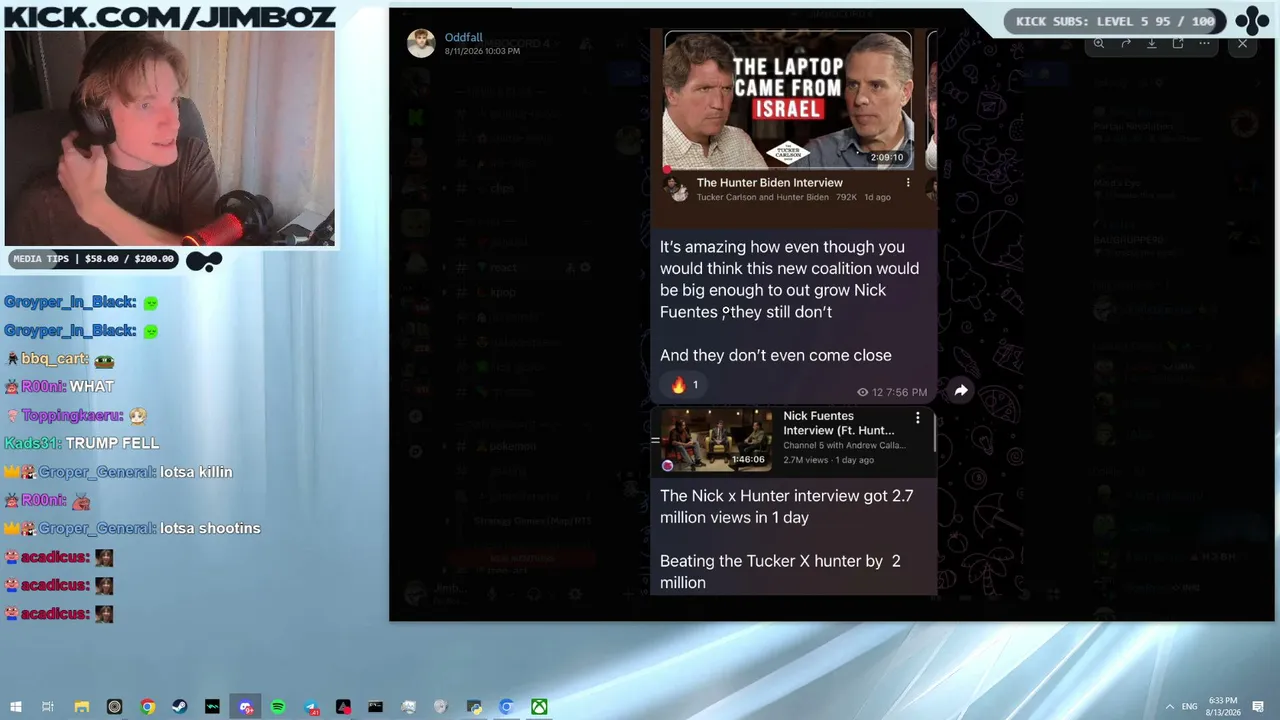Click Oddfall's avatar in the viewer header

click(421, 43)
